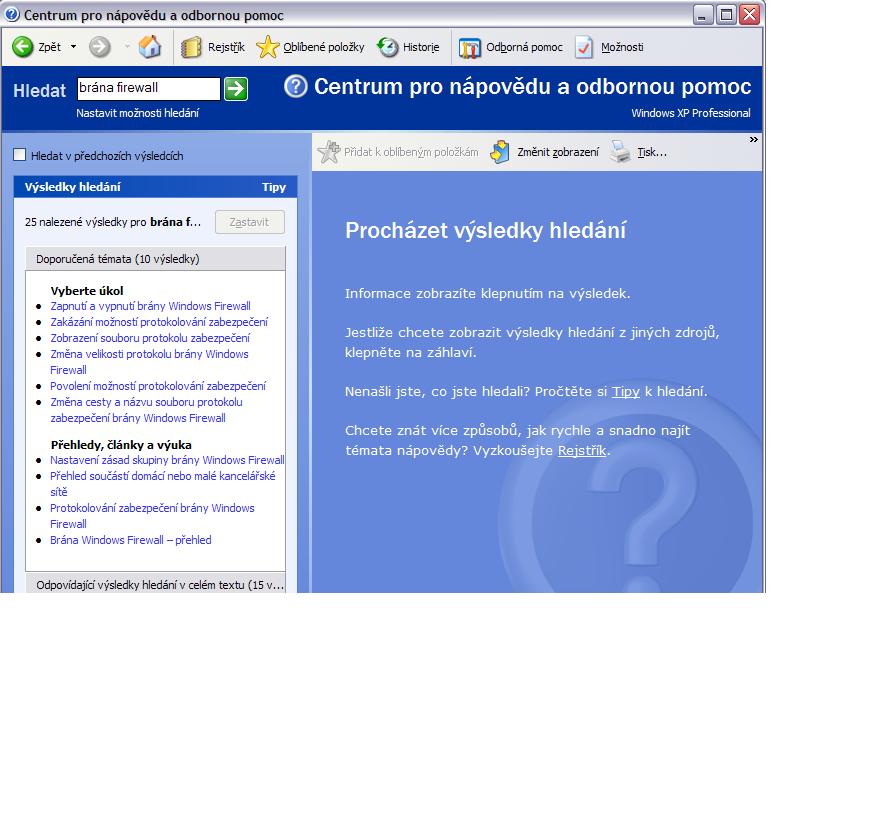Click the Historie toolbar label
This screenshot has height=840, width=896.
(421, 47)
